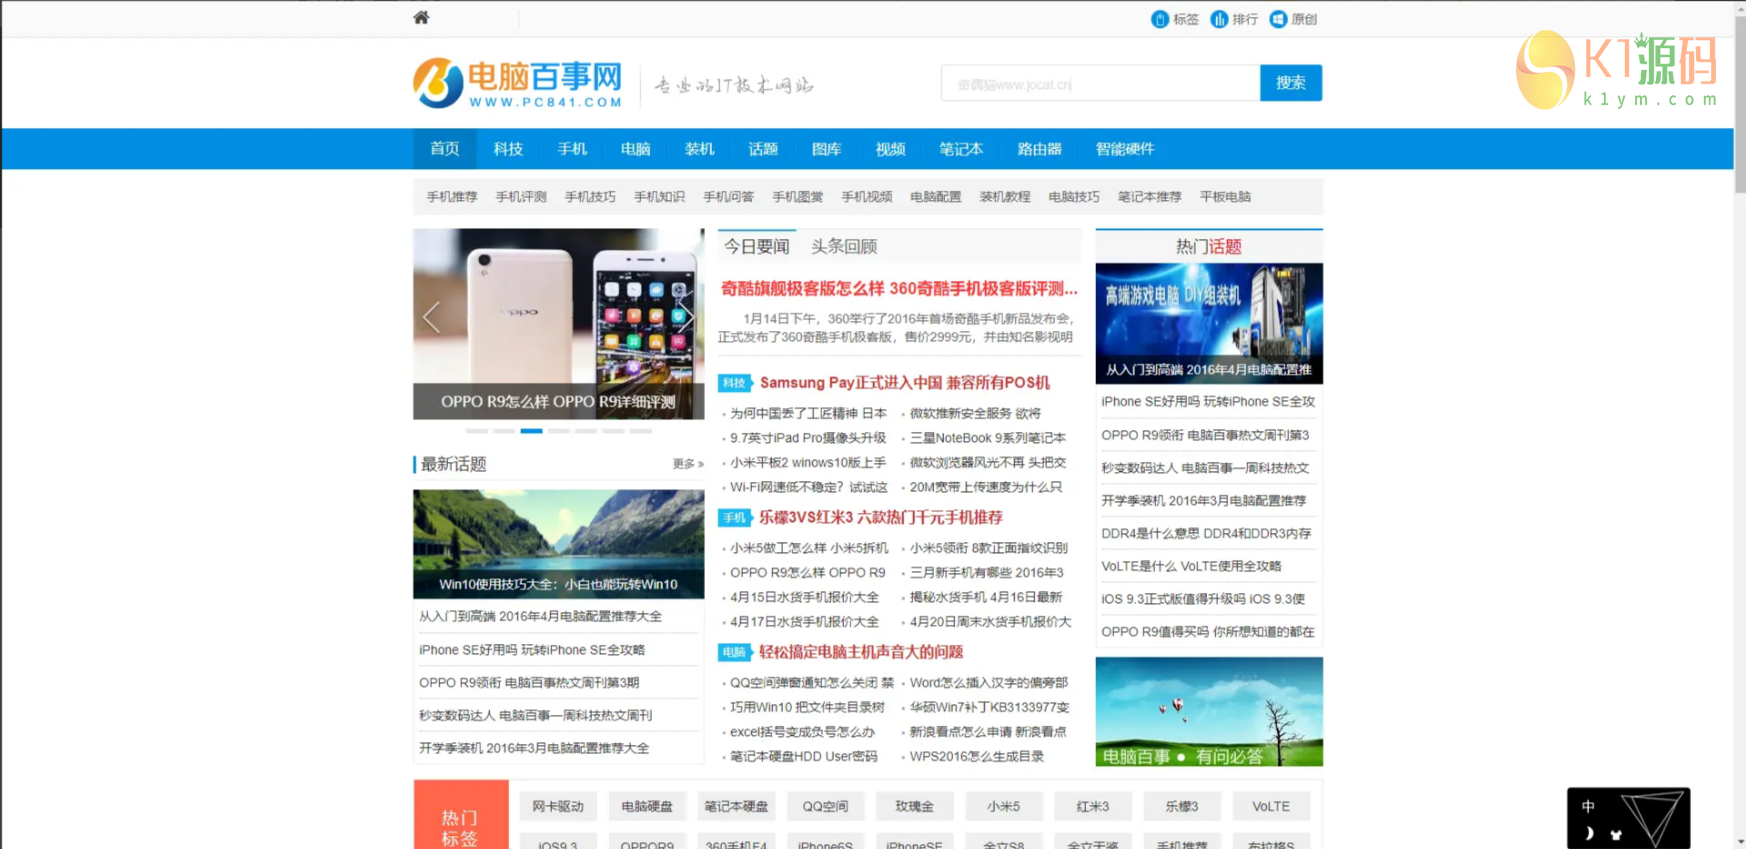Open the 电脑配置 sub-navigation link
Screen dimensions: 1746x849
(x=935, y=197)
